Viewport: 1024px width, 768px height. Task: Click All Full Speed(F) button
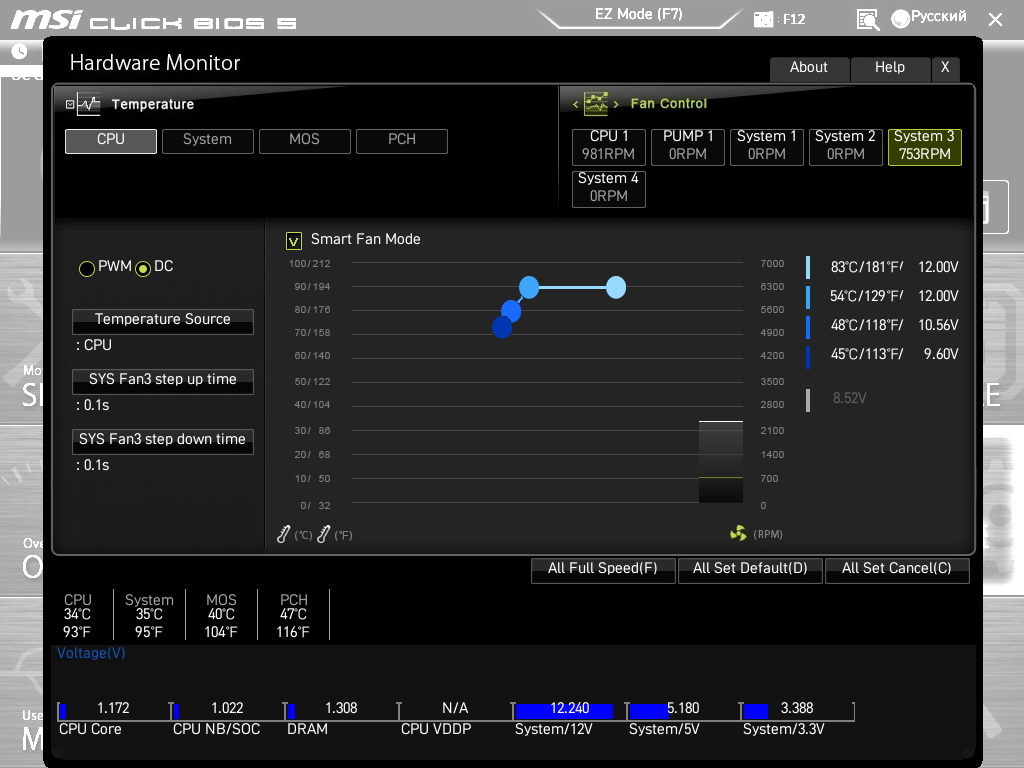[x=603, y=570]
